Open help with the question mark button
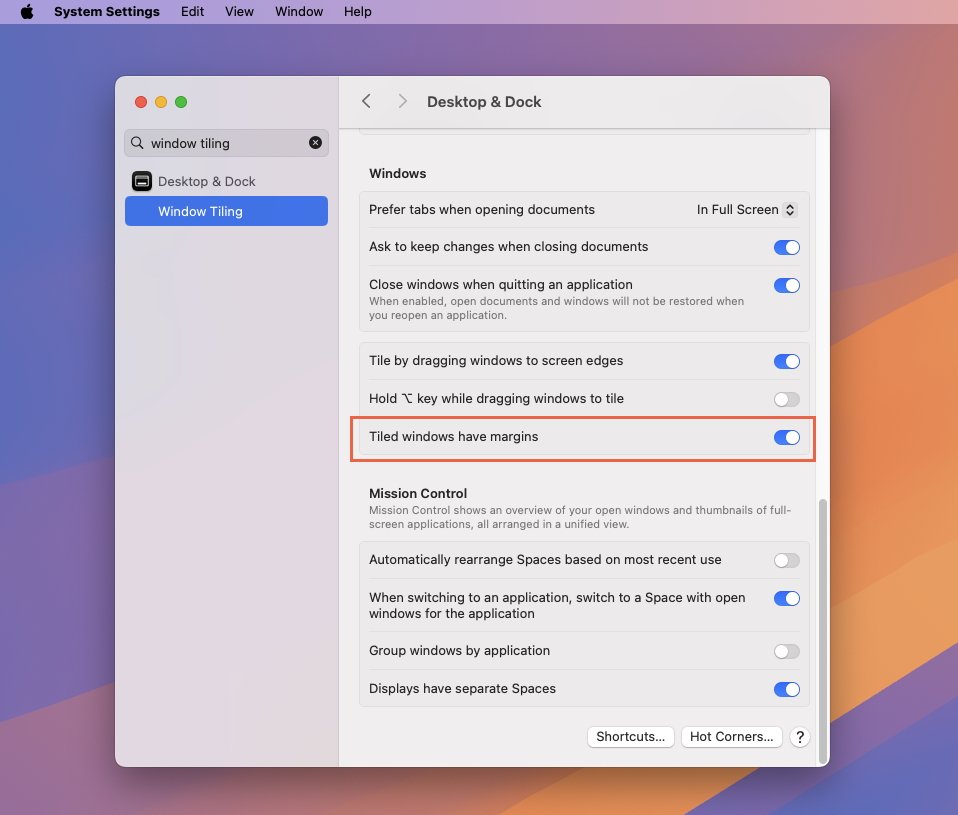Image resolution: width=958 pixels, height=815 pixels. click(x=799, y=737)
